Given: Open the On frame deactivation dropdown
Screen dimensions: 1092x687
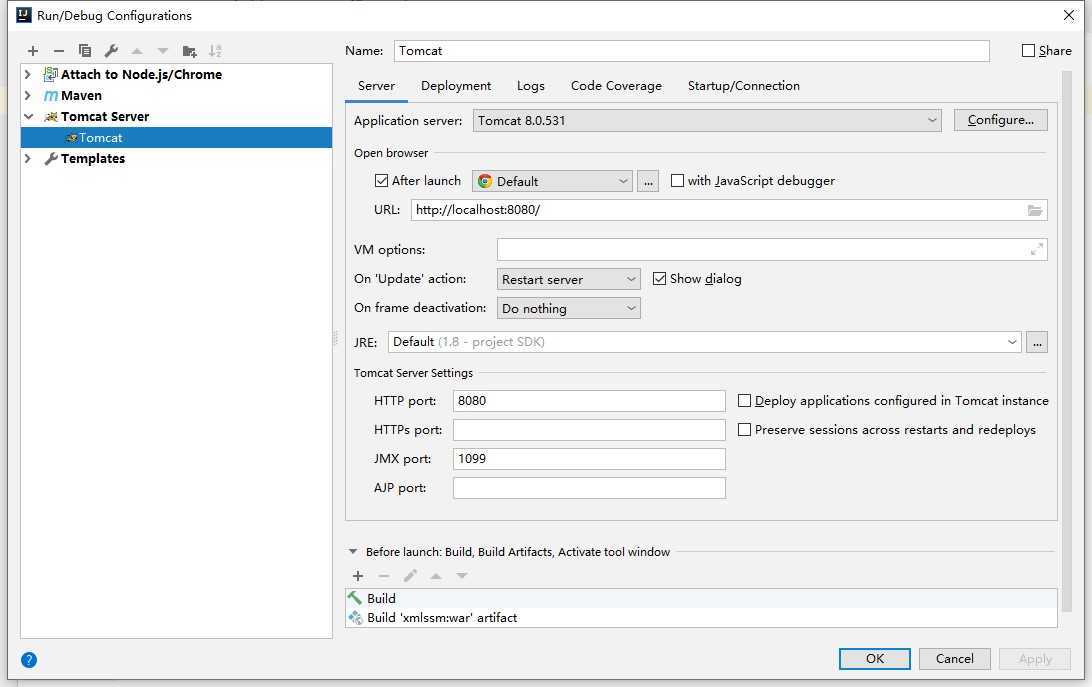Looking at the screenshot, I should [568, 308].
